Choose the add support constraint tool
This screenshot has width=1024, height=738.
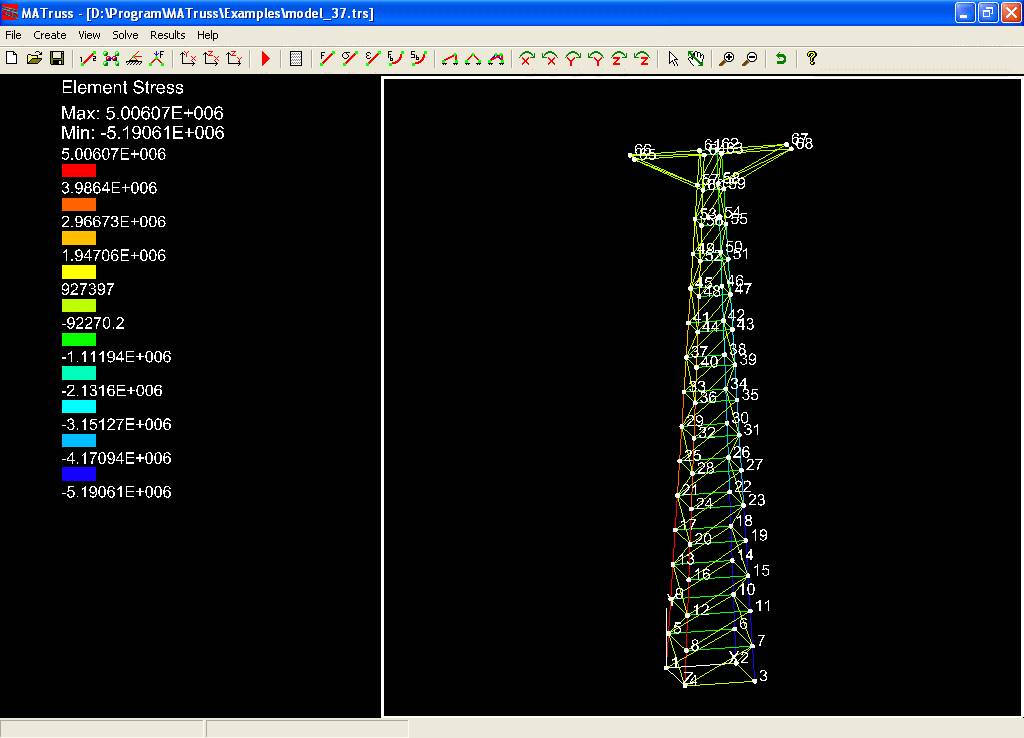click(134, 59)
